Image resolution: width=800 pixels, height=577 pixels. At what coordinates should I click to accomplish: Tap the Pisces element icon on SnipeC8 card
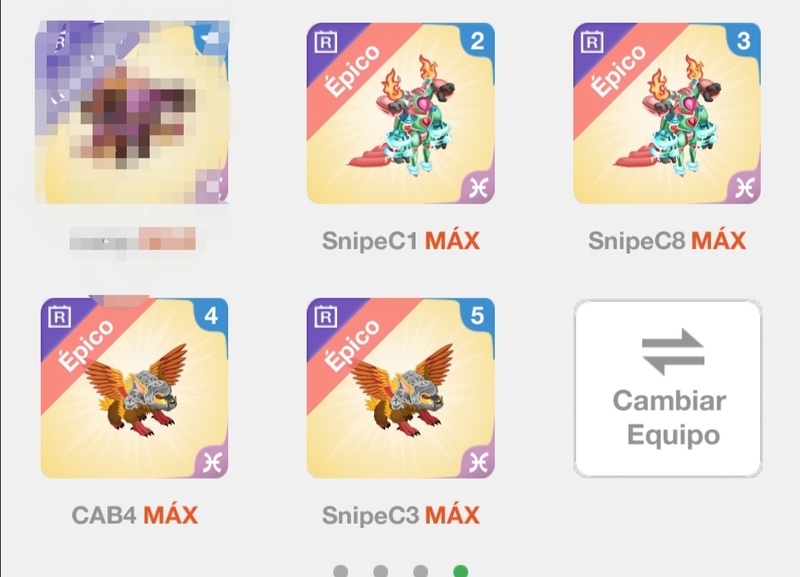745,188
